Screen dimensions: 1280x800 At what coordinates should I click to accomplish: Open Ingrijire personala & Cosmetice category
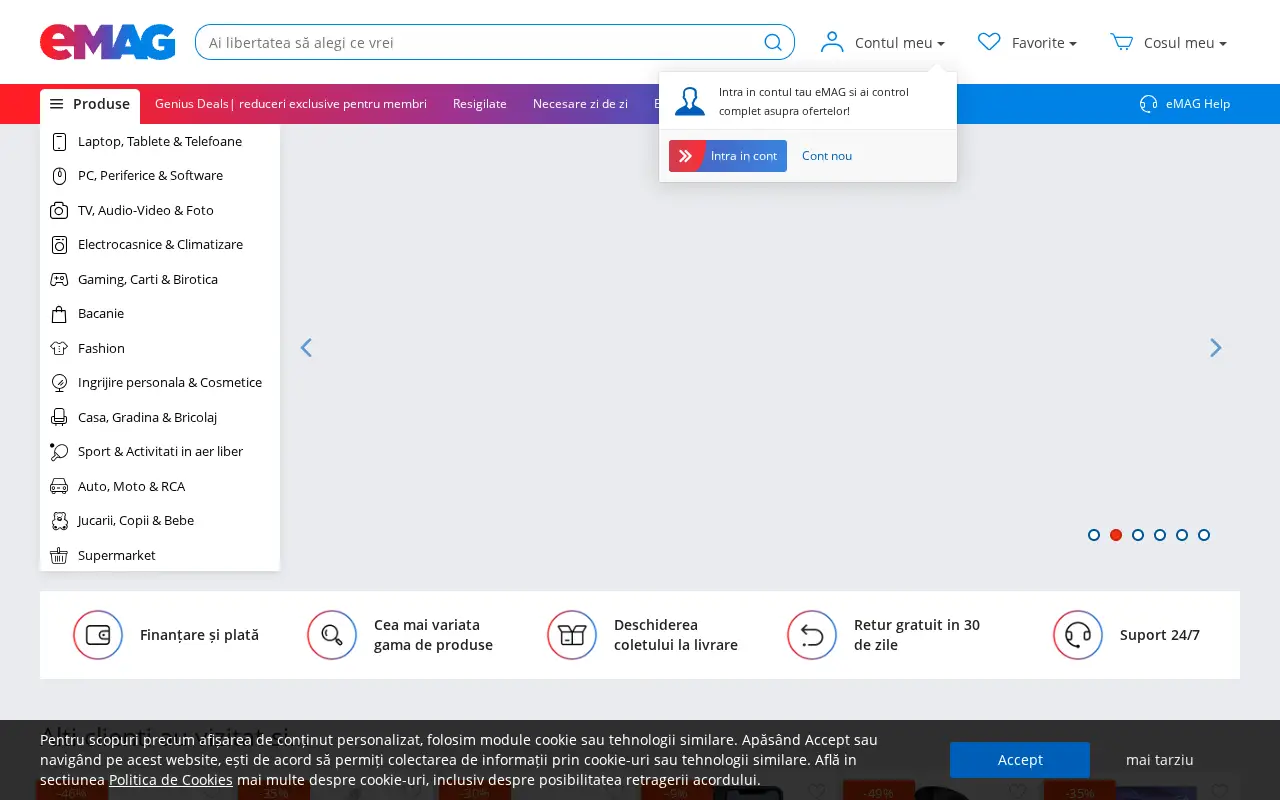click(x=160, y=383)
